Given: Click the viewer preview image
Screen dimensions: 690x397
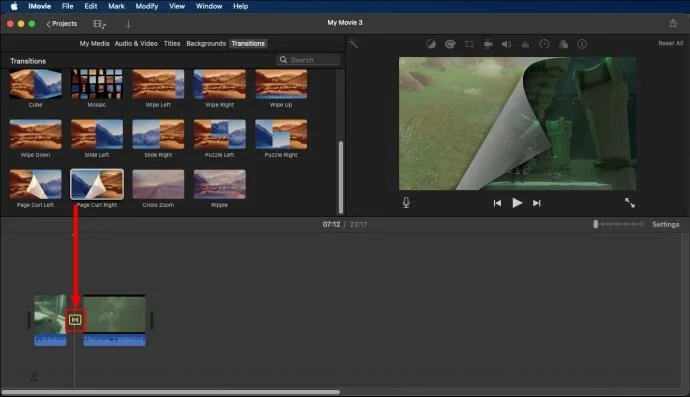Looking at the screenshot, I should tap(517, 124).
